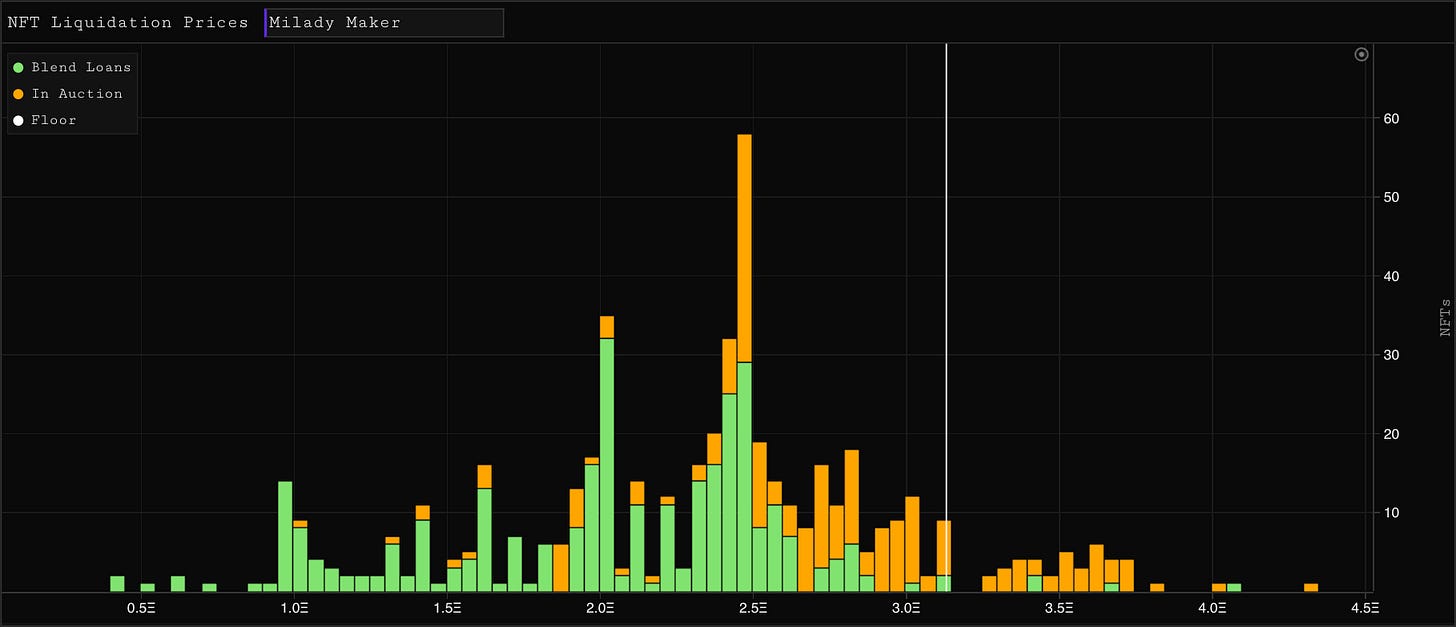This screenshot has height=627, width=1456.
Task: Click the 10 y-axis label
Action: tap(1391, 513)
